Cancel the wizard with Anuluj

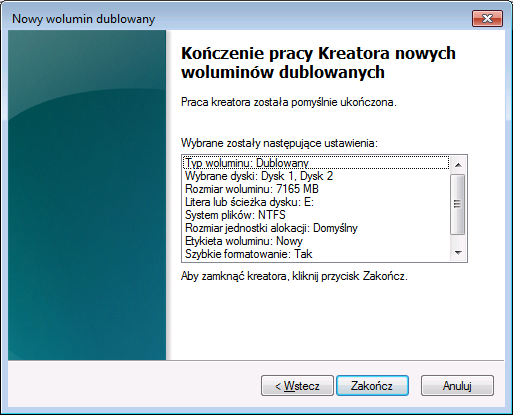[x=457, y=386]
